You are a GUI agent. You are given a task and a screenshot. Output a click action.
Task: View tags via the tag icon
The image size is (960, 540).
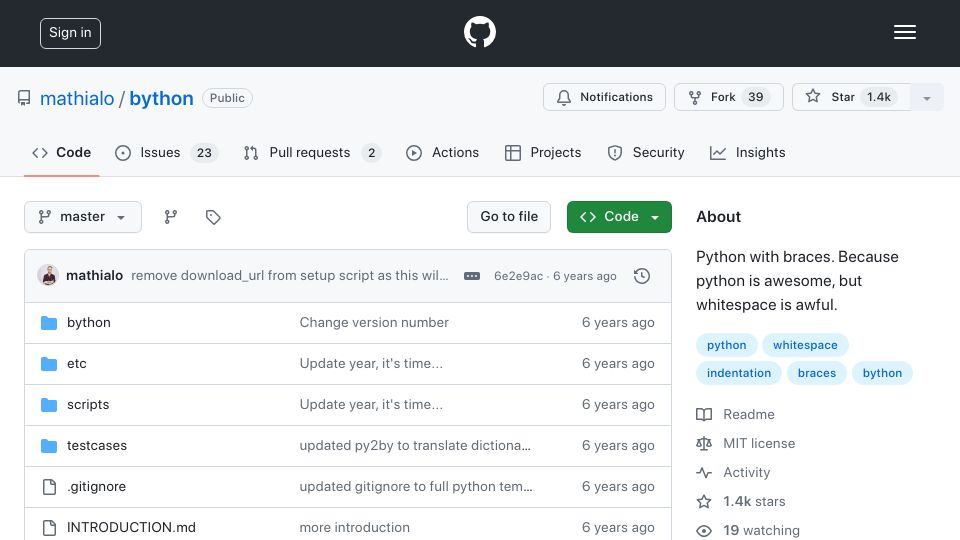coord(213,217)
